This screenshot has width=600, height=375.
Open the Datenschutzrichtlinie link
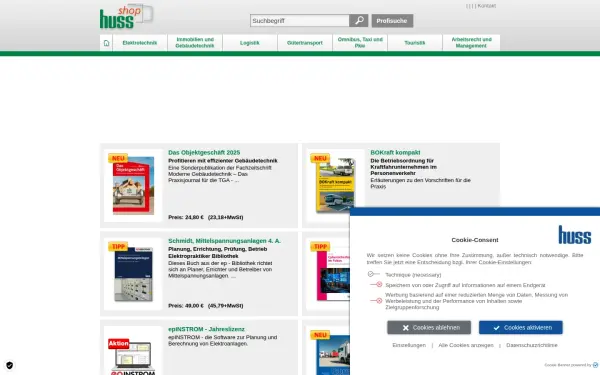coord(532,345)
